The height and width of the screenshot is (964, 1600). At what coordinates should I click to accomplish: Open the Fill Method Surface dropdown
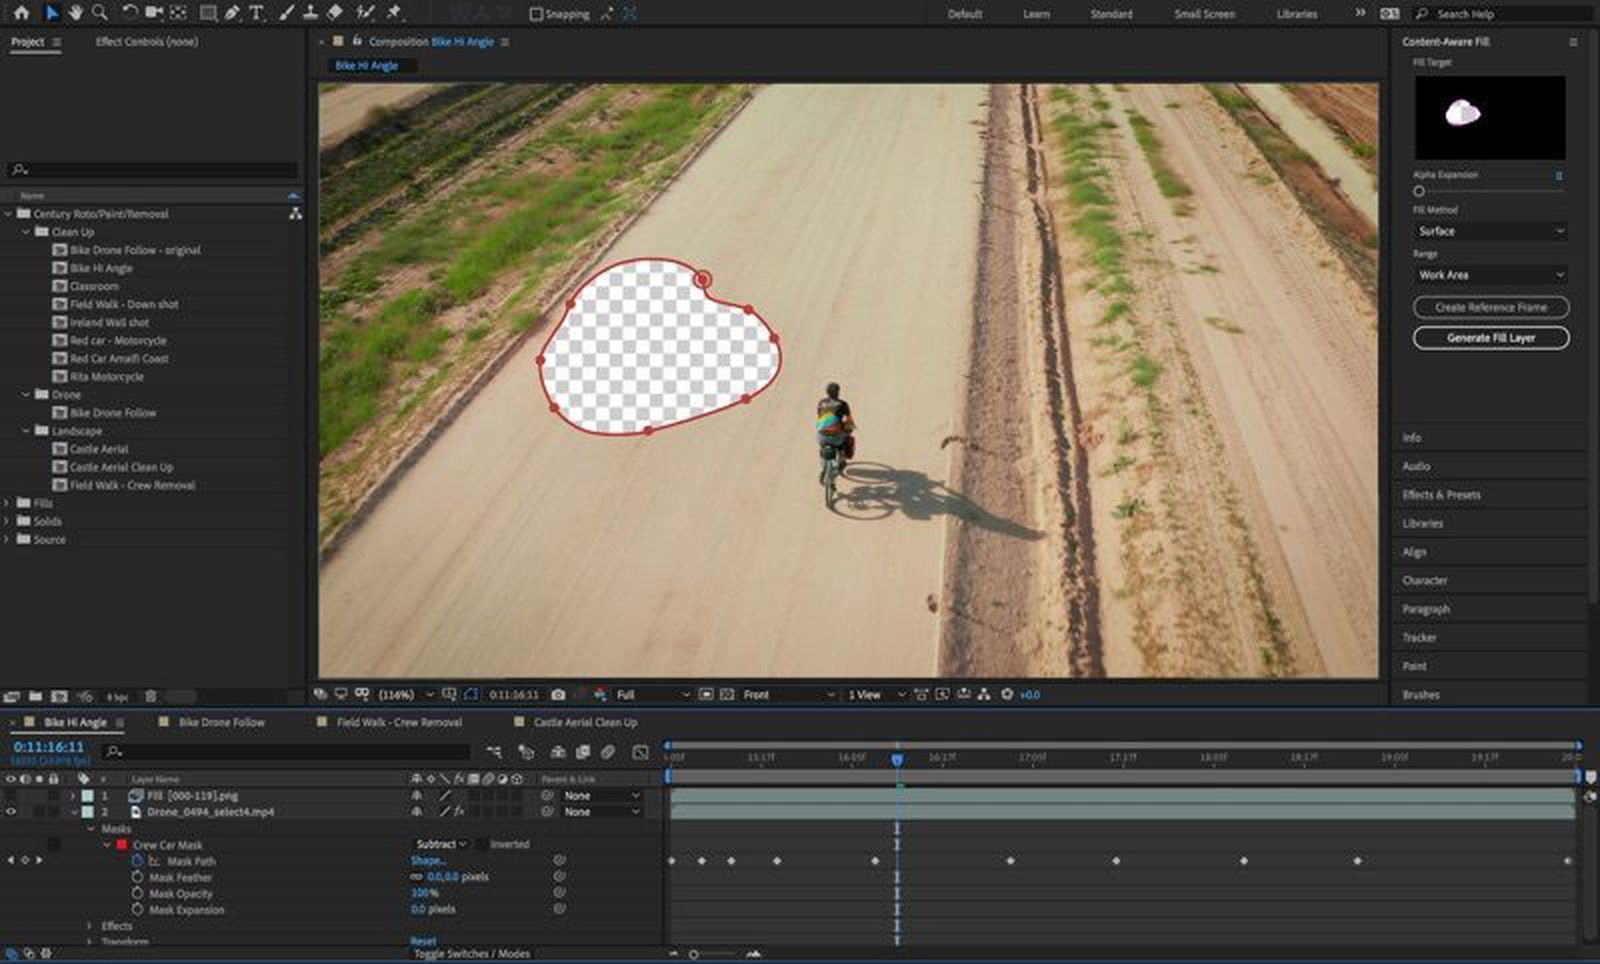click(x=1489, y=231)
